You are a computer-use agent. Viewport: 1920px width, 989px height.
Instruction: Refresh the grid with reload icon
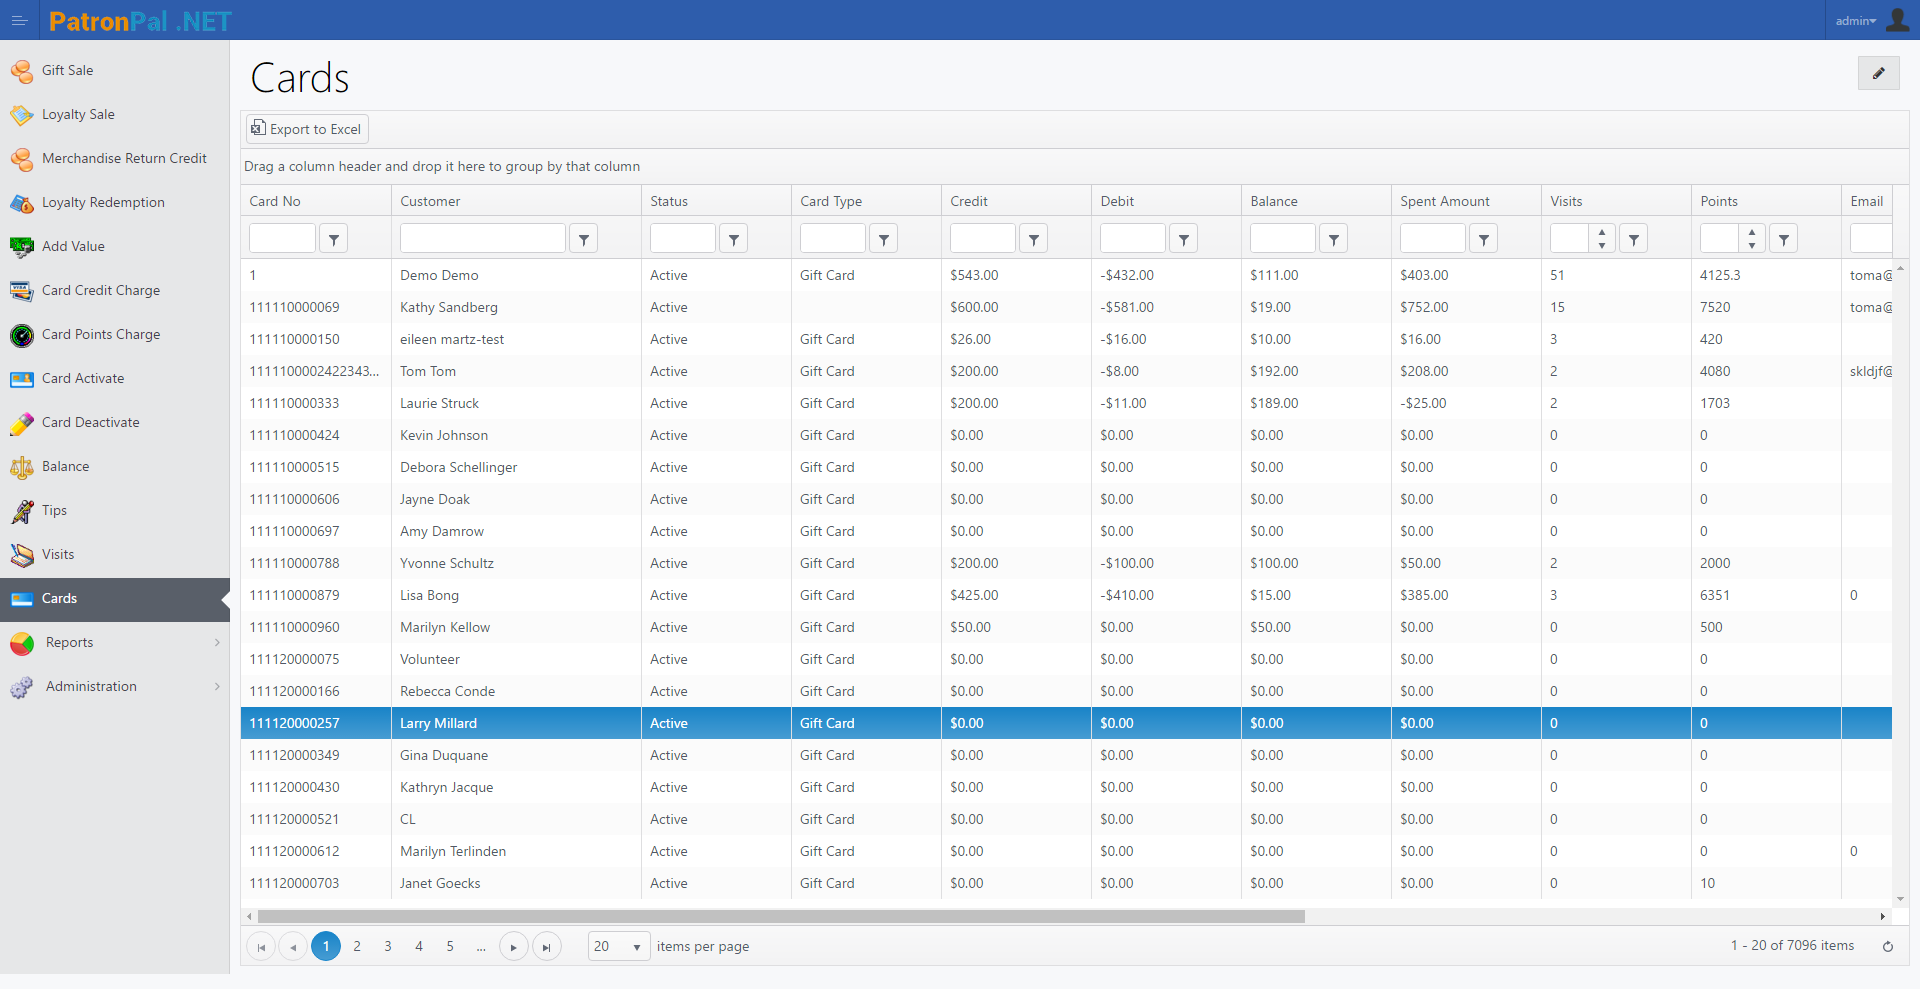1888,946
